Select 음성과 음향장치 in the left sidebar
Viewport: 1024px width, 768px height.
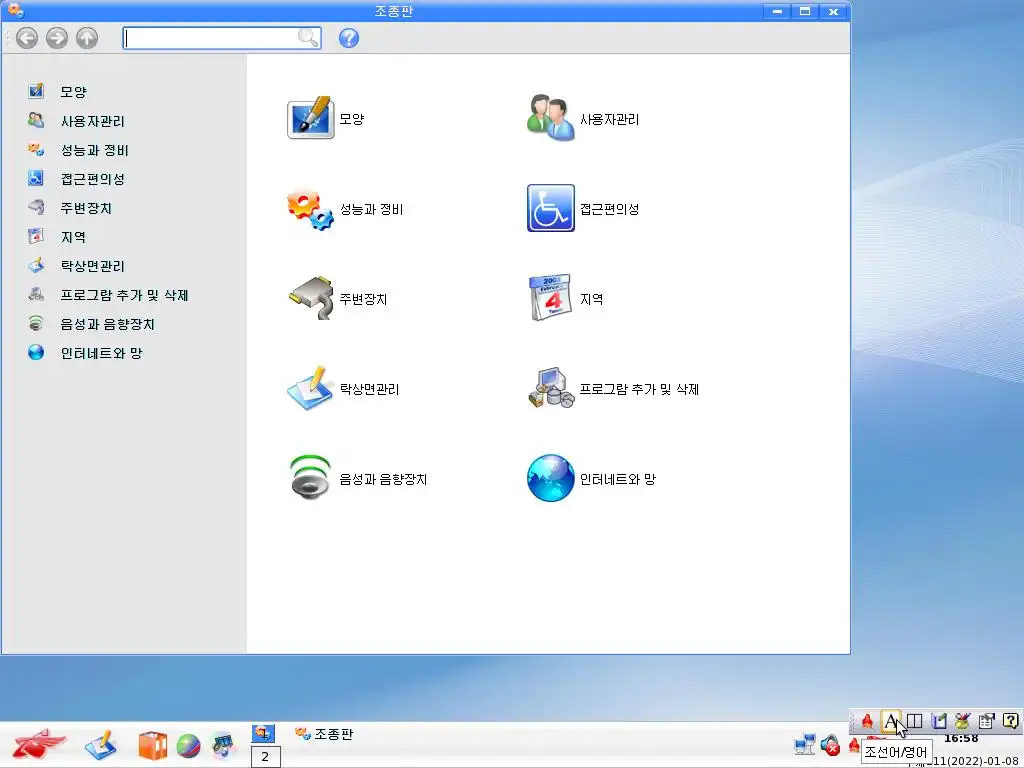[107, 324]
